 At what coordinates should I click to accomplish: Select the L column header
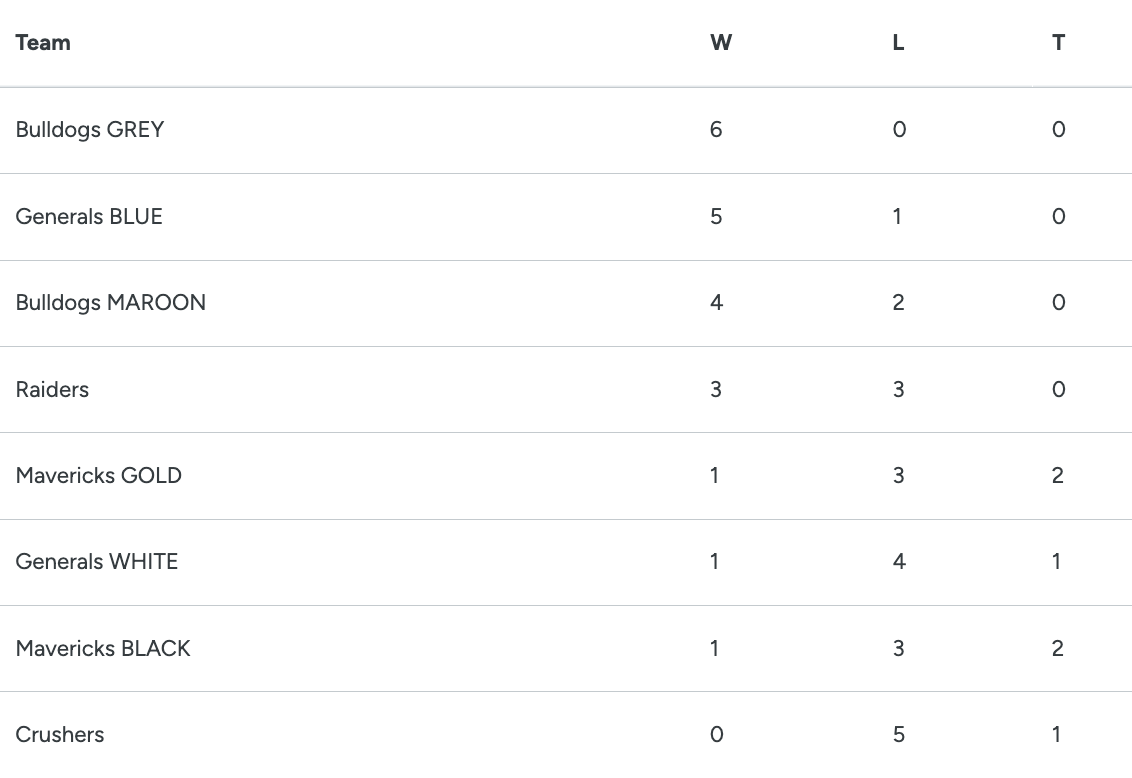click(898, 43)
